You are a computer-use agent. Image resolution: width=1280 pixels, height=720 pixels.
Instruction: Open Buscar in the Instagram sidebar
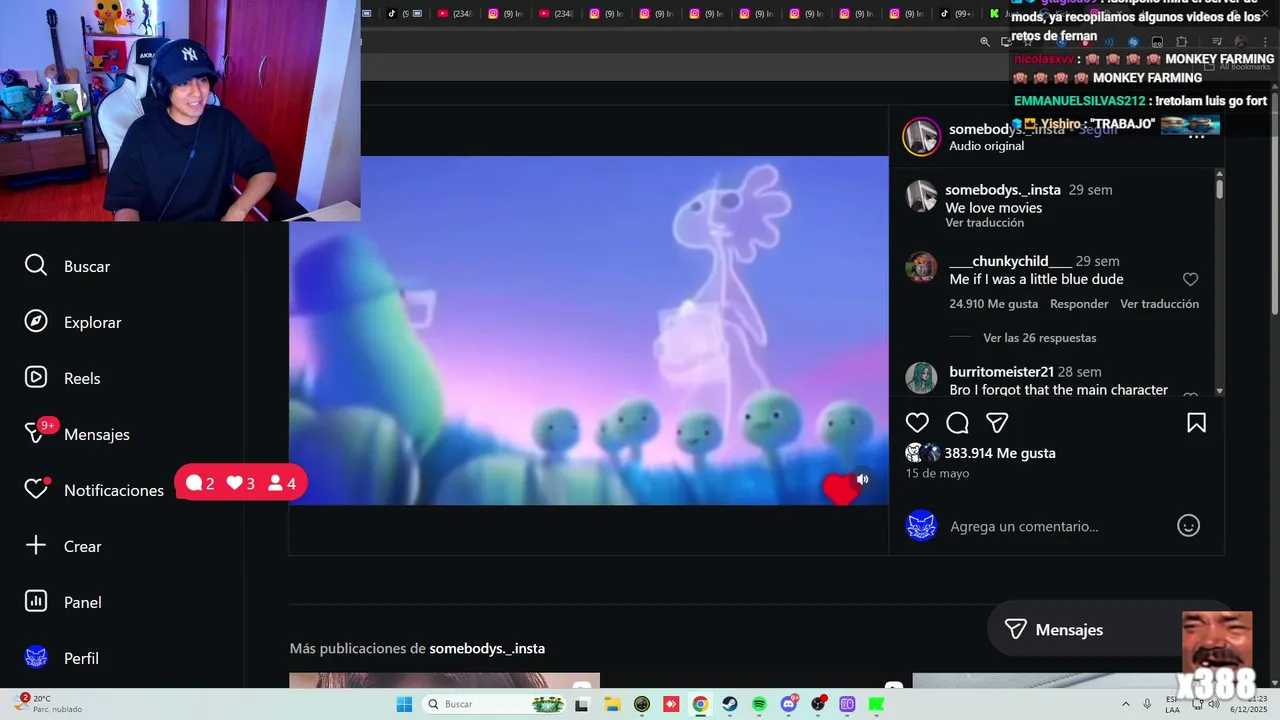pos(67,266)
